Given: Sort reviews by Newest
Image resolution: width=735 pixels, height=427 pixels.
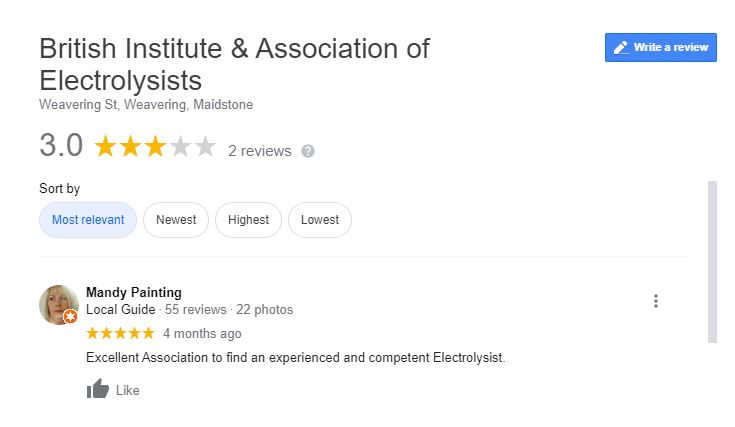Looking at the screenshot, I should click(x=176, y=220).
